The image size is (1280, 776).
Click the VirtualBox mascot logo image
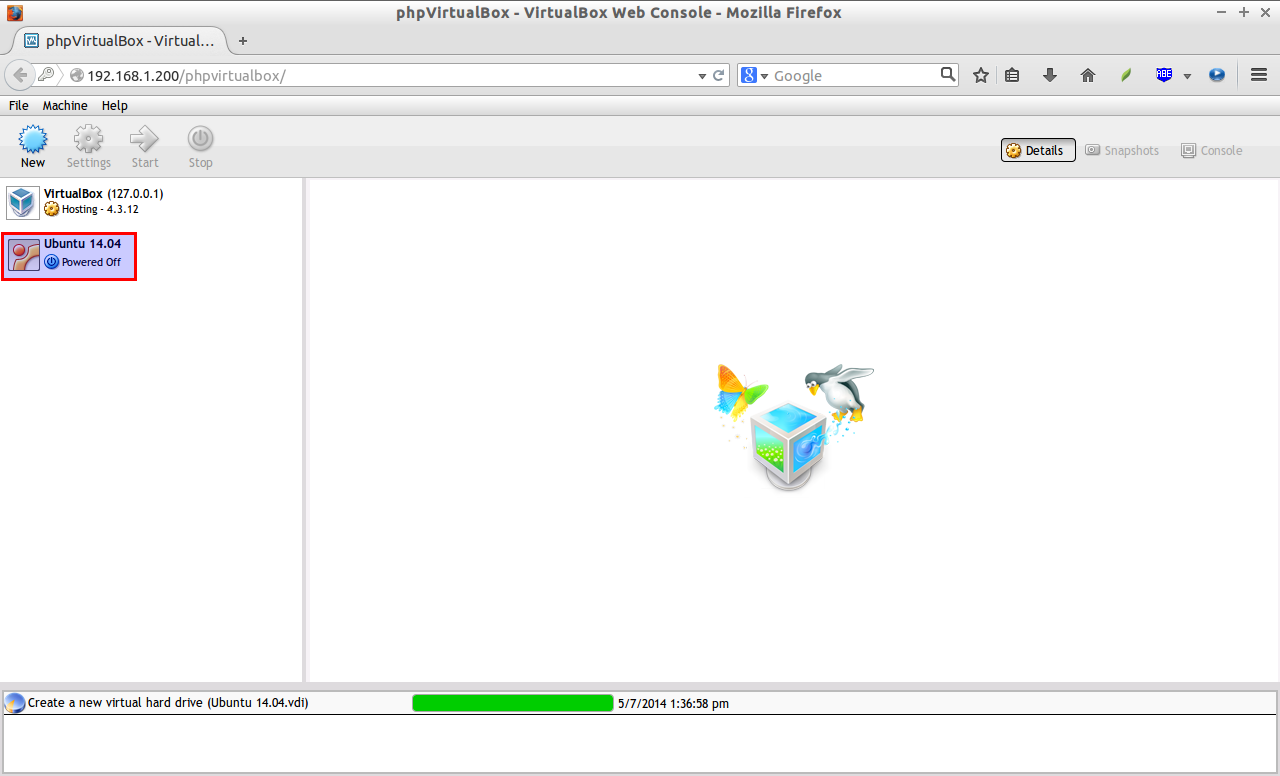tap(795, 426)
